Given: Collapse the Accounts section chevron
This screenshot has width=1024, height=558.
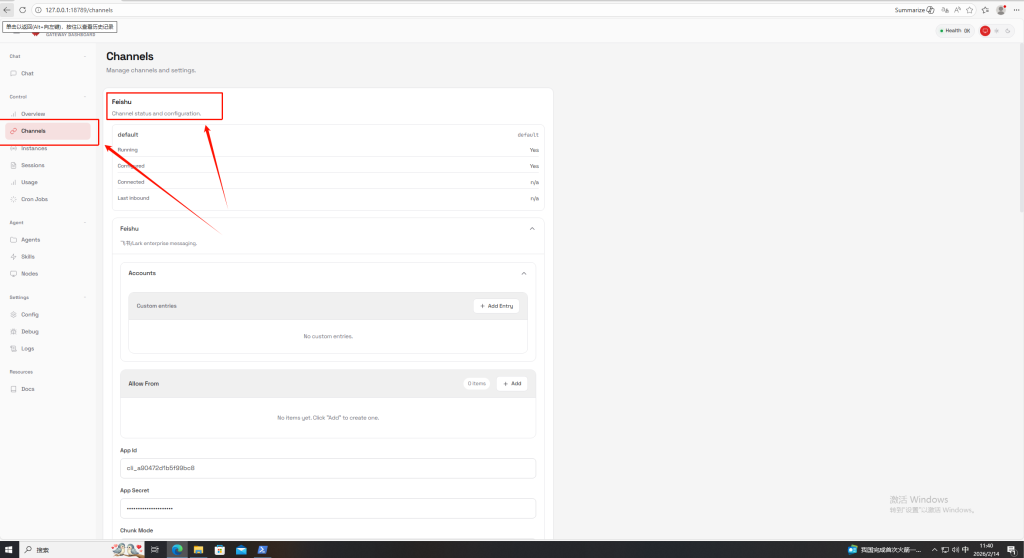Looking at the screenshot, I should [523, 273].
